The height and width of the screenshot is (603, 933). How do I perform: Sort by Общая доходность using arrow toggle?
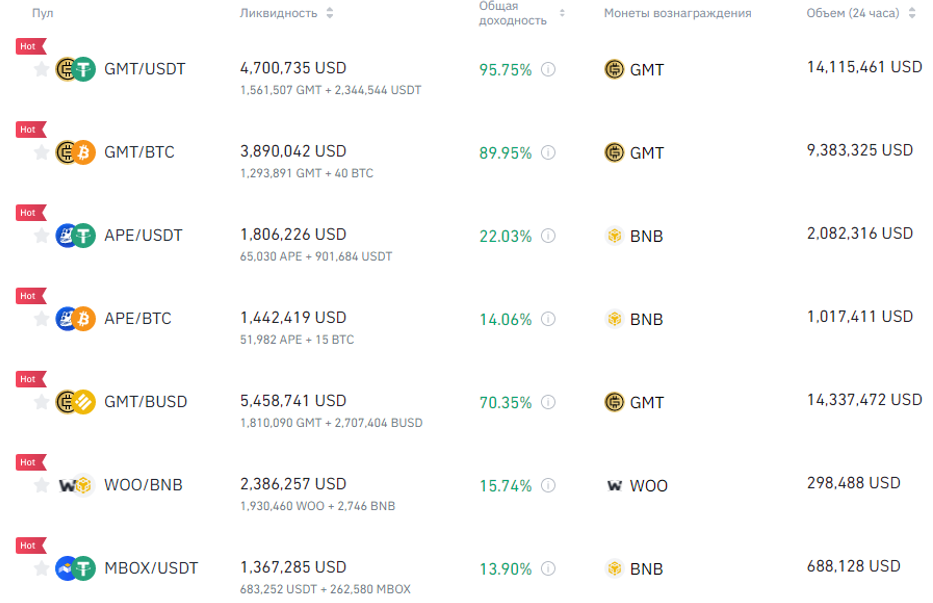(x=562, y=13)
